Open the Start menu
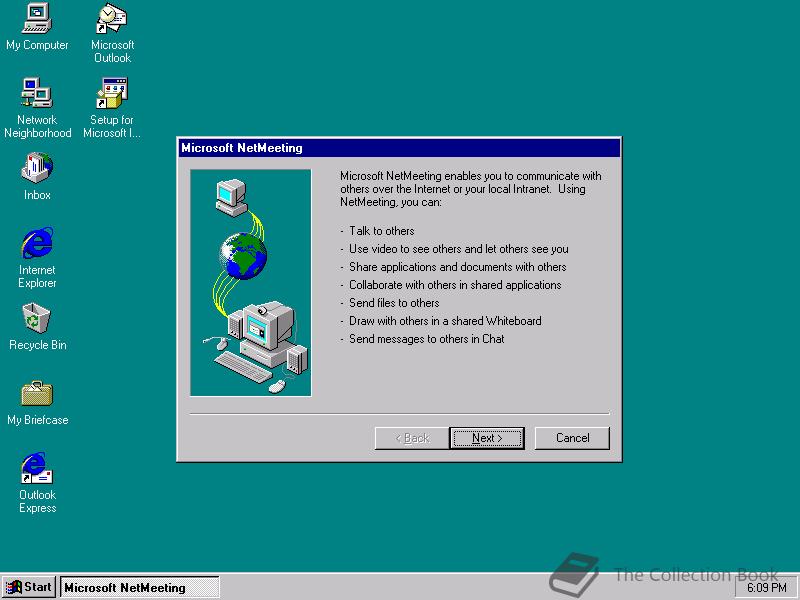Viewport: 800px width, 600px height. (x=29, y=587)
